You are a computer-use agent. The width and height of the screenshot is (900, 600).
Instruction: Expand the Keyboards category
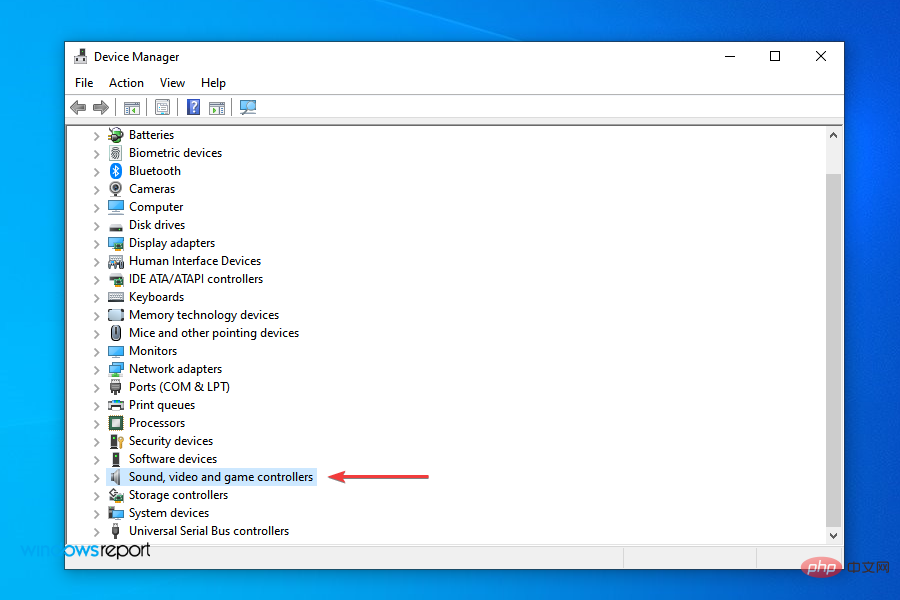96,296
